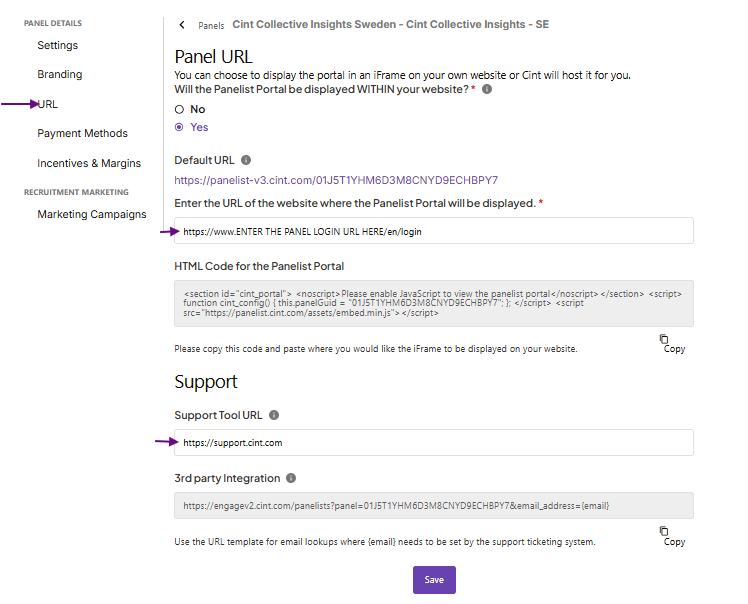748x604 pixels.
Task: Open the info icon beside the WITHIN your website question
Action: [487, 89]
